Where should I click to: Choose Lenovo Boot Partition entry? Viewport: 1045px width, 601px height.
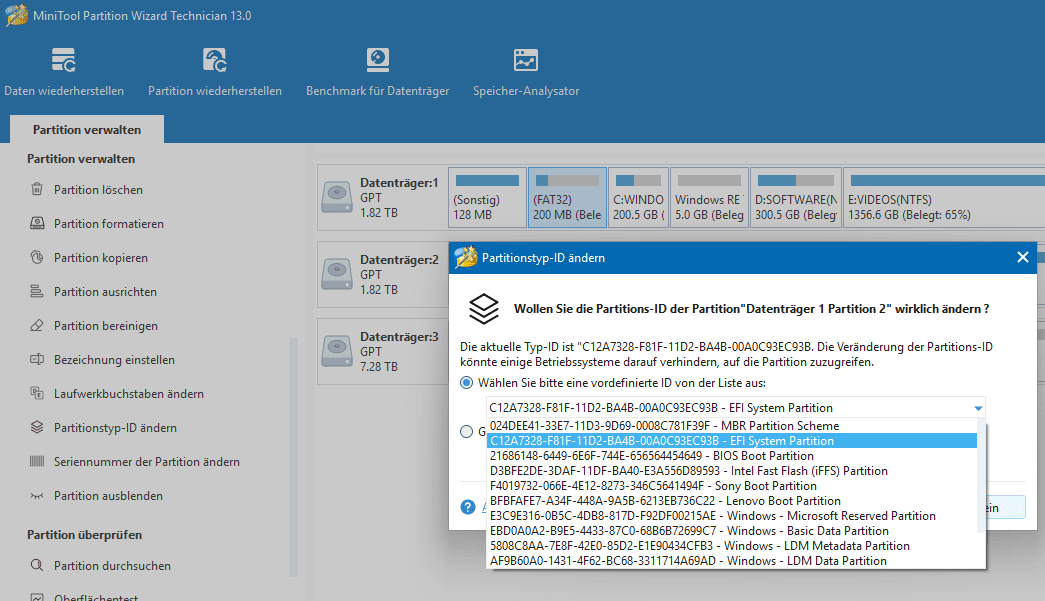731,500
